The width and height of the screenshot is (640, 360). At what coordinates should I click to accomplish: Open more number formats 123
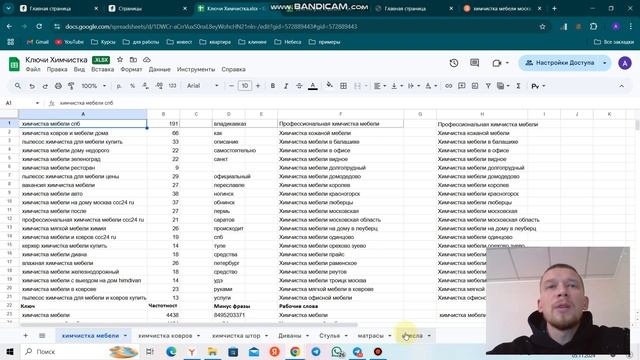(x=172, y=86)
